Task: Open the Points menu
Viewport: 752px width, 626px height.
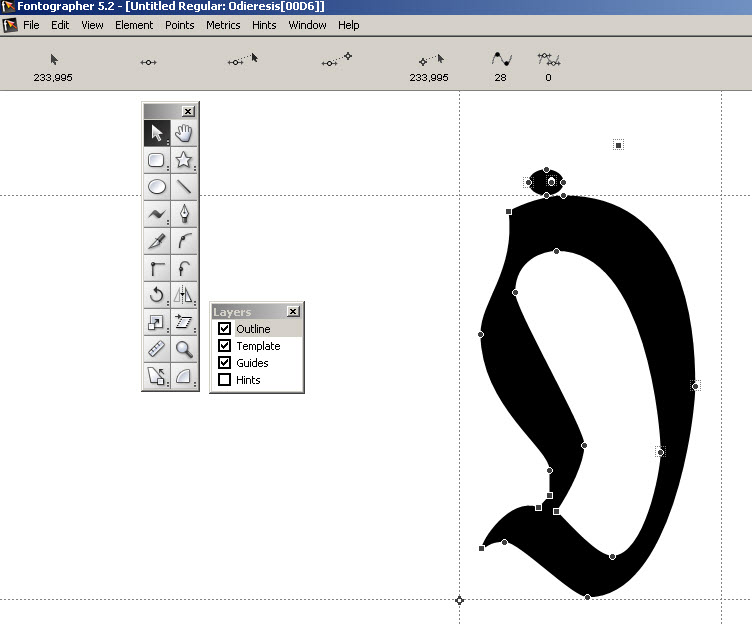Action: [180, 25]
